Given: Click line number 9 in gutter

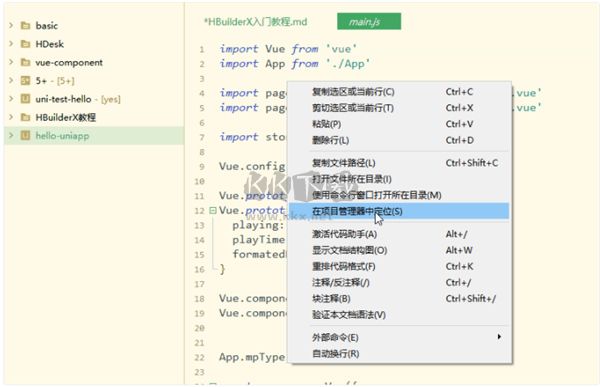Looking at the screenshot, I should click(x=202, y=167).
